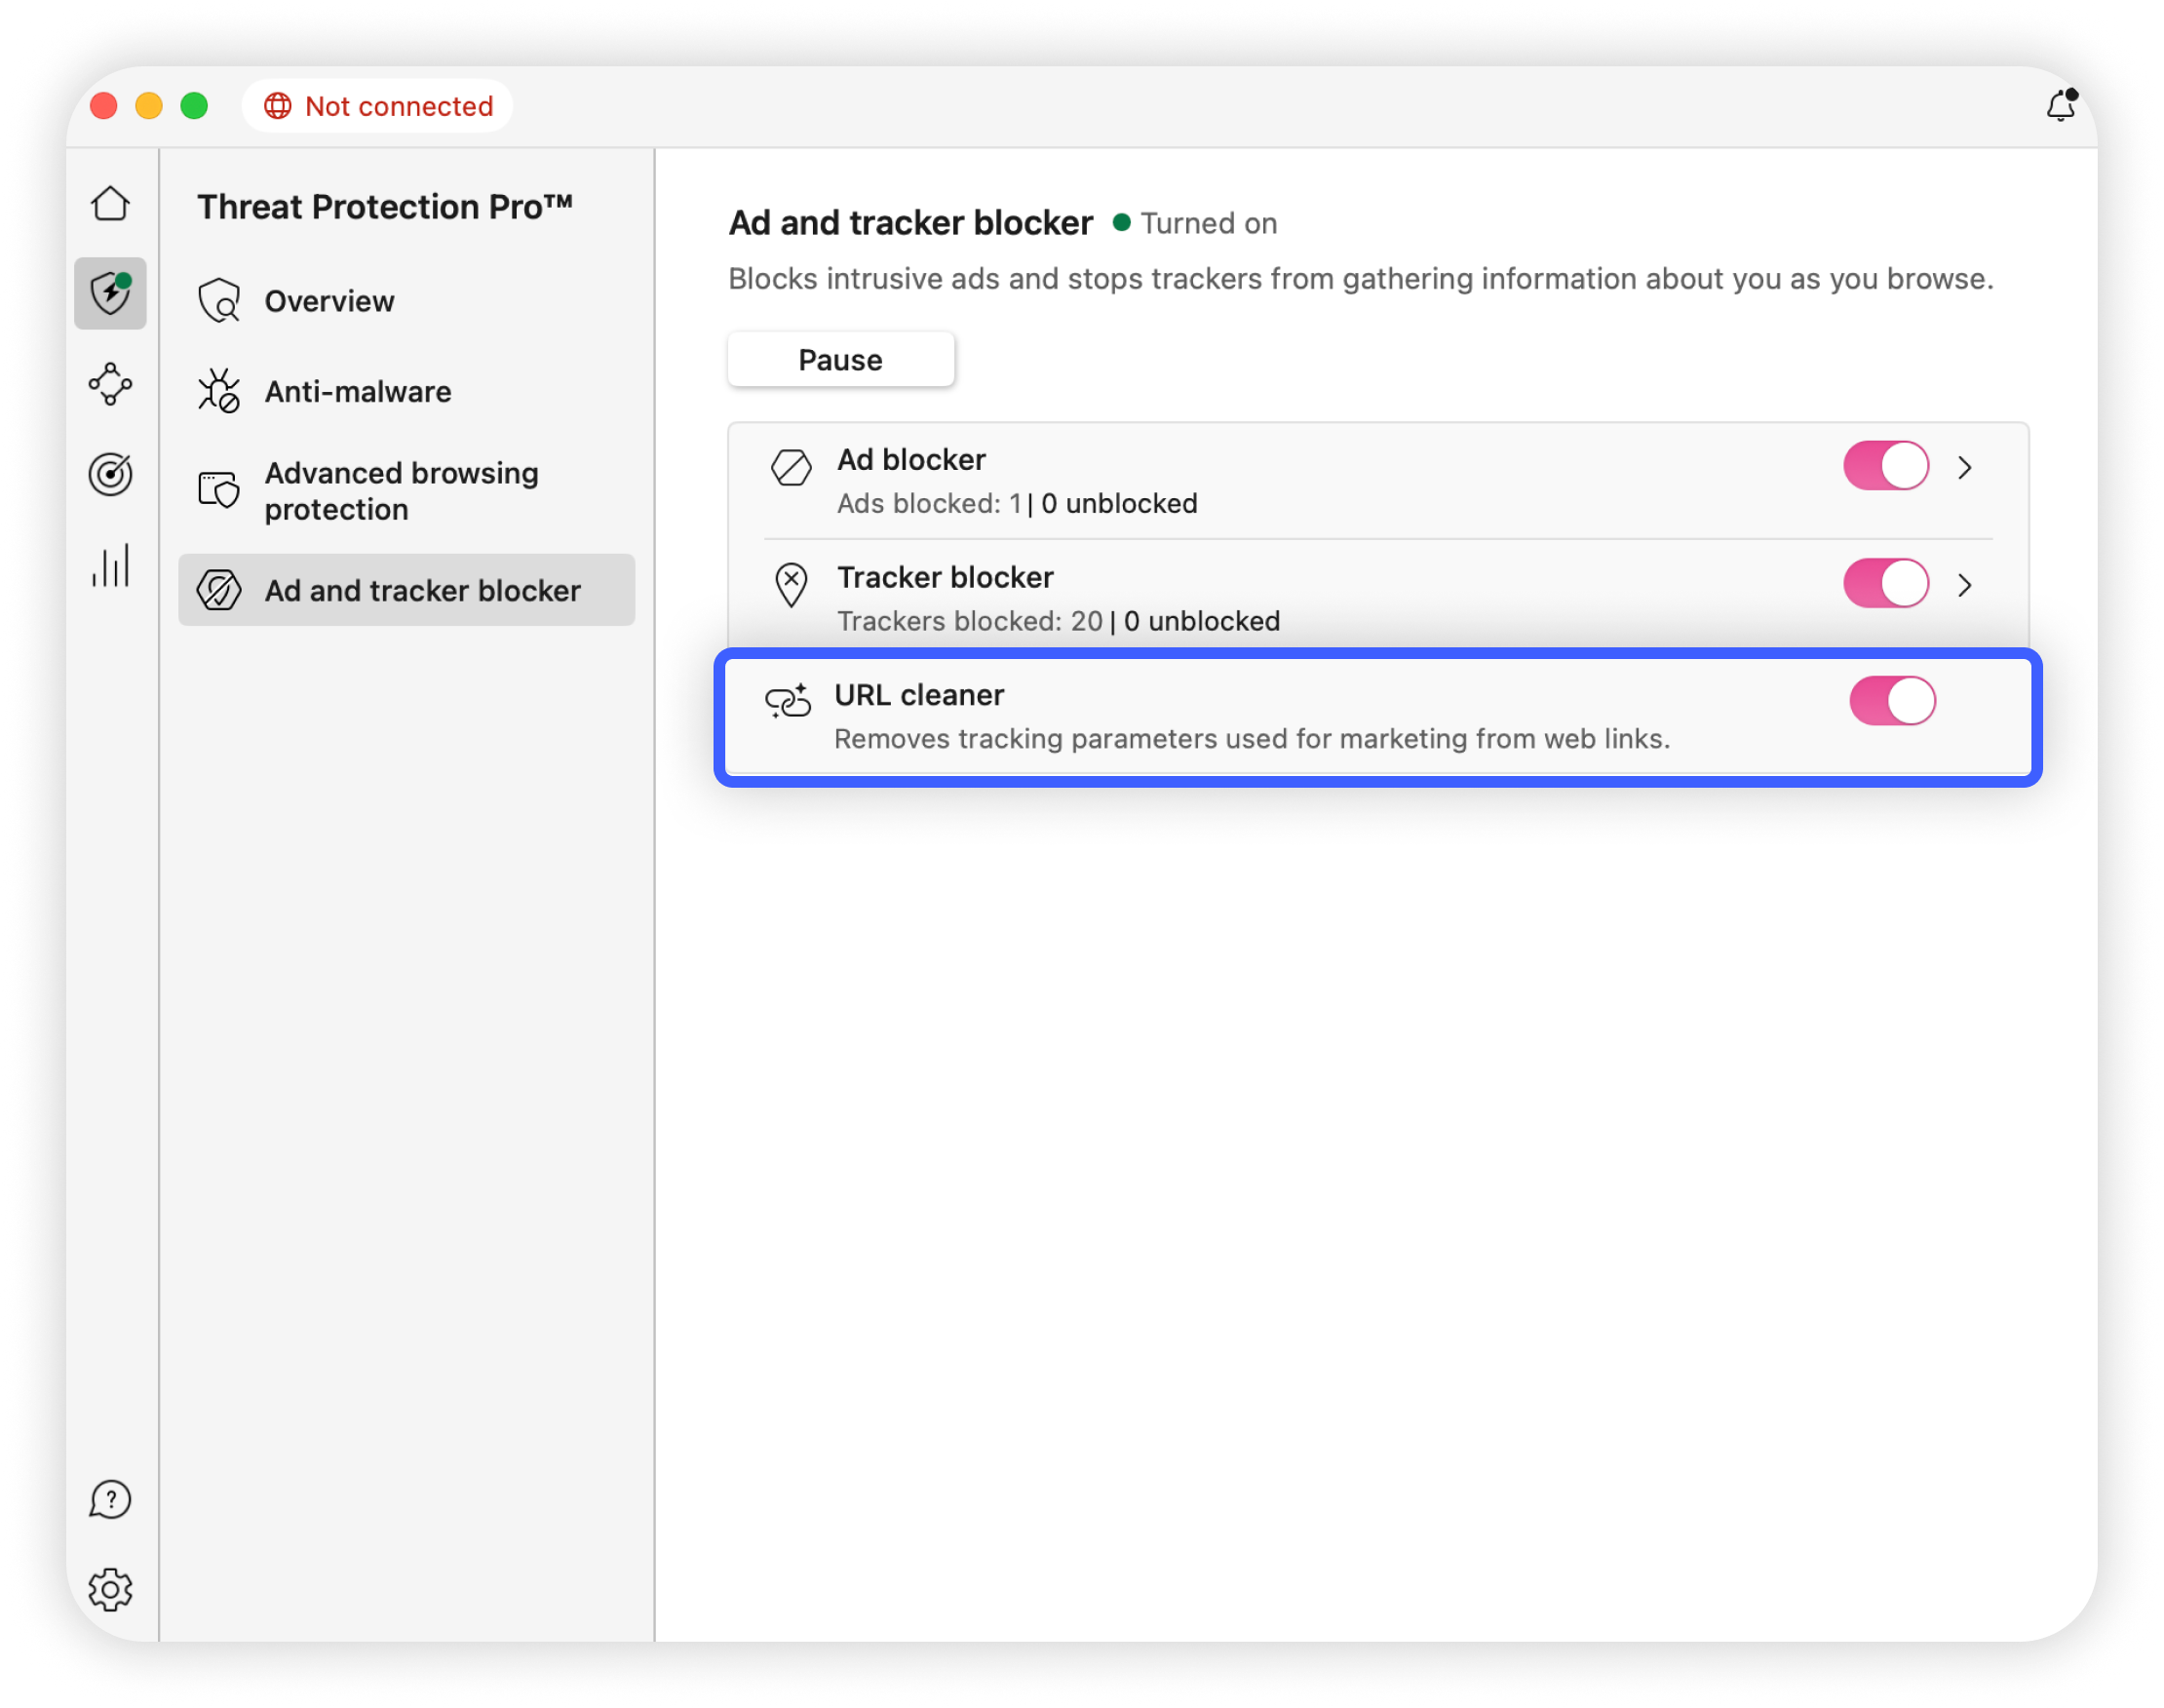Turn off the Ad blocker toggle
The height and width of the screenshot is (1708, 2164).
click(x=1885, y=466)
